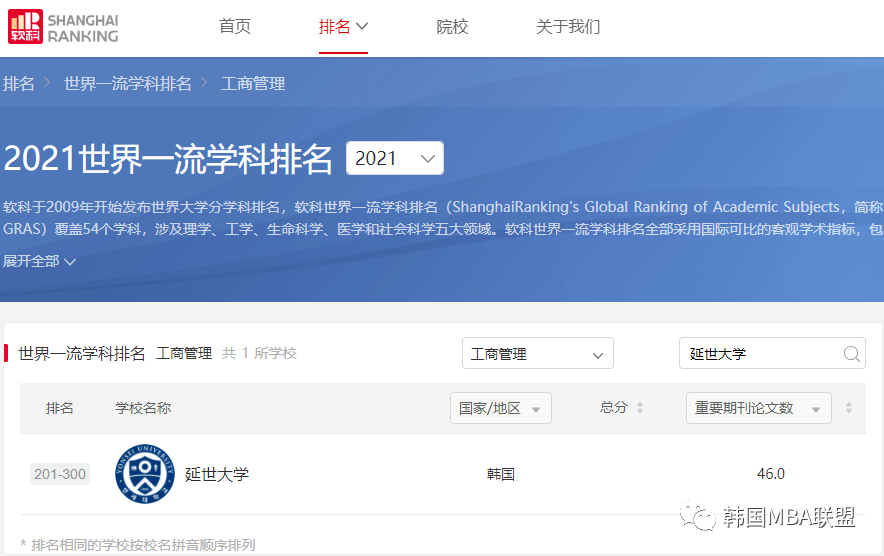
Task: Sort by 总分 column arrows
Action: [640, 408]
